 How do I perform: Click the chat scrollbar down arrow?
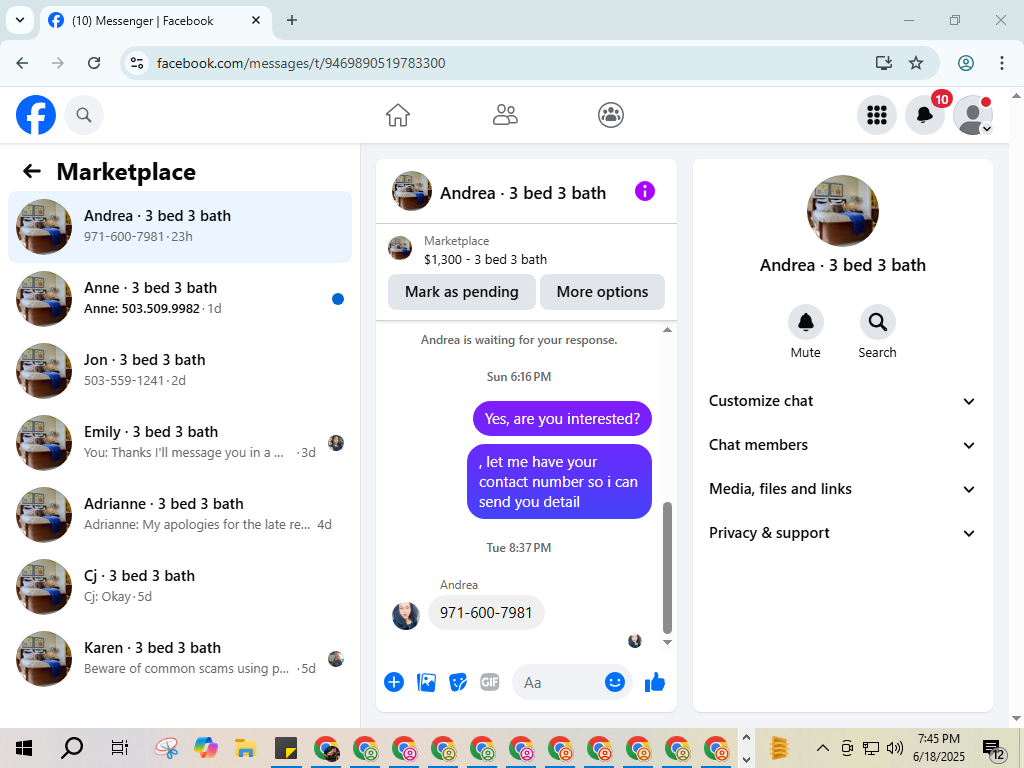click(667, 643)
